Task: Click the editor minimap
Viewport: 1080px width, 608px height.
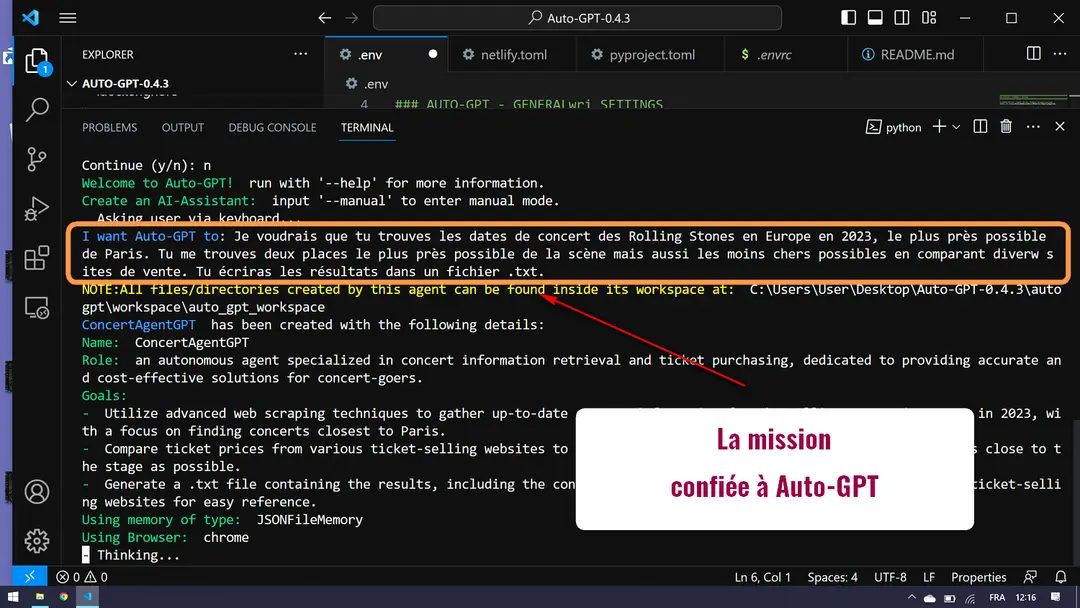Action: (x=1033, y=100)
